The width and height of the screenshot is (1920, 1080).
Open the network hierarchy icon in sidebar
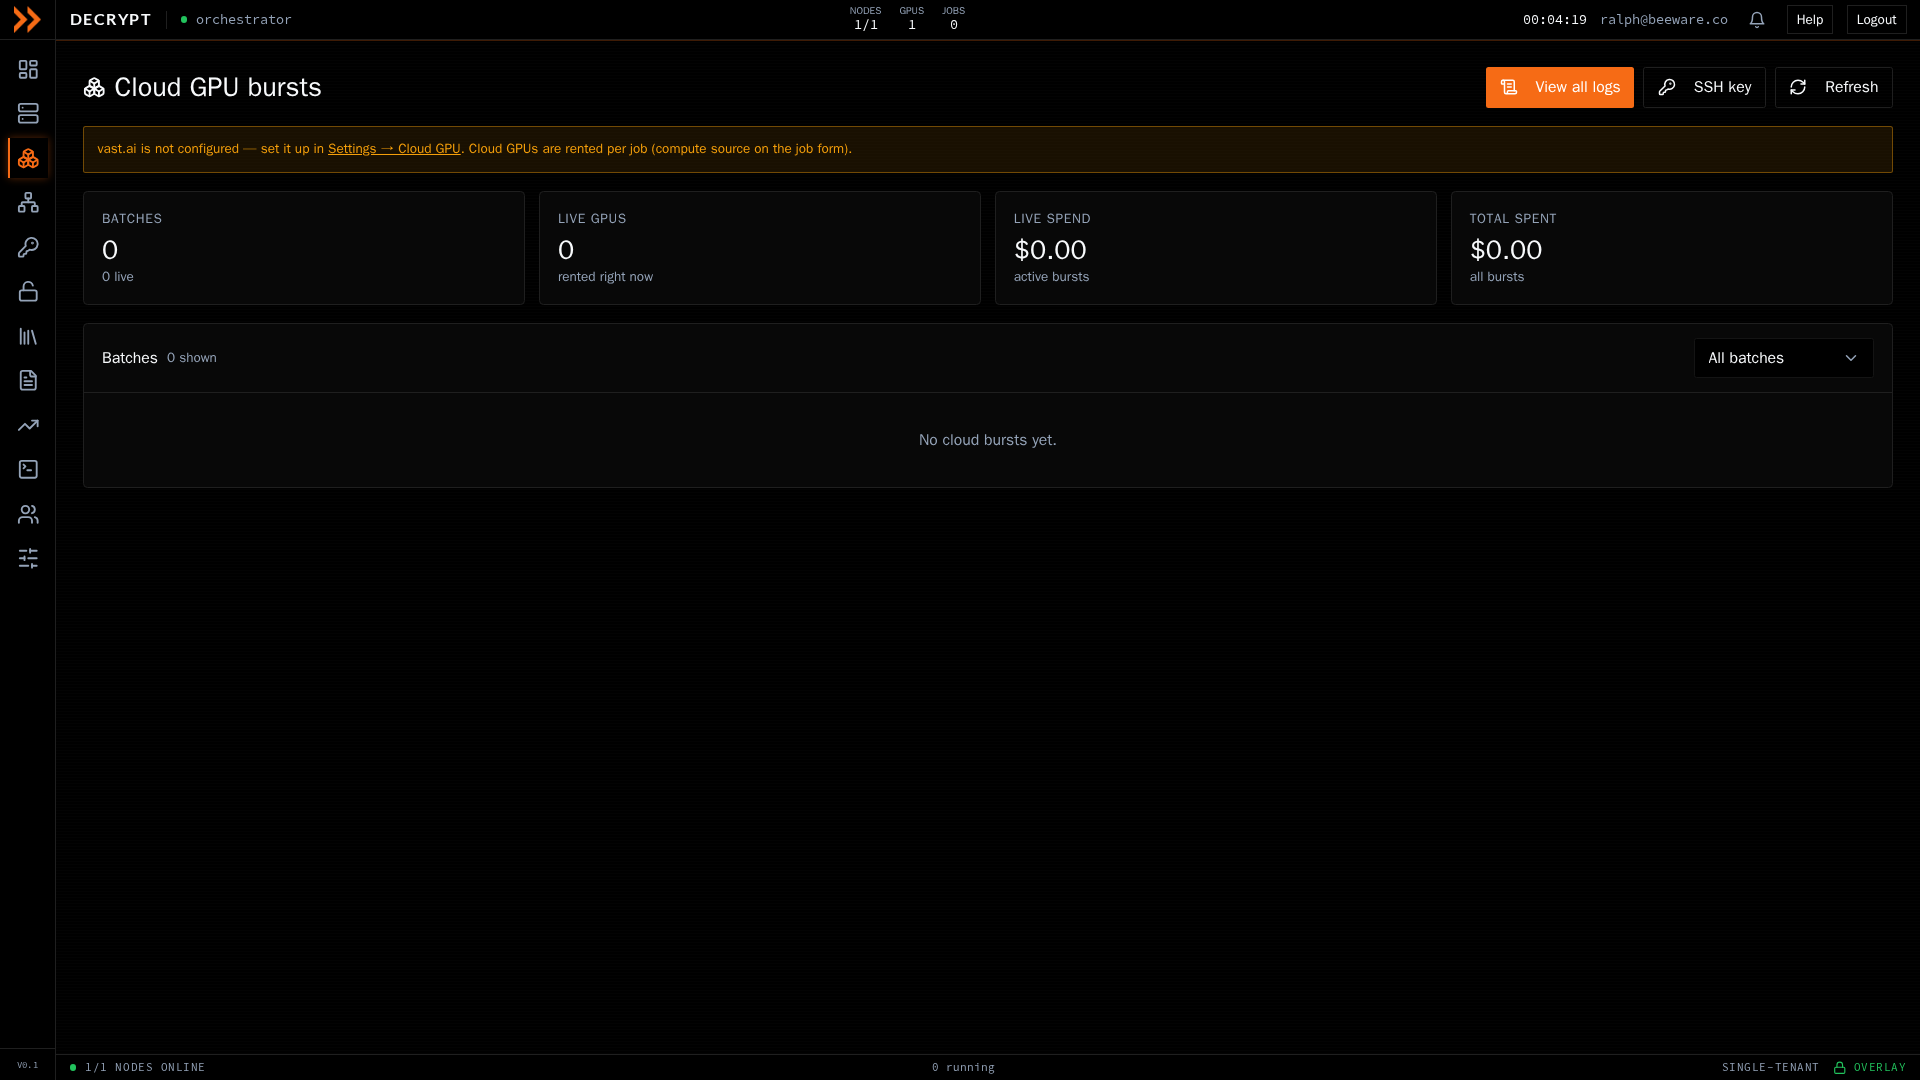click(x=28, y=202)
